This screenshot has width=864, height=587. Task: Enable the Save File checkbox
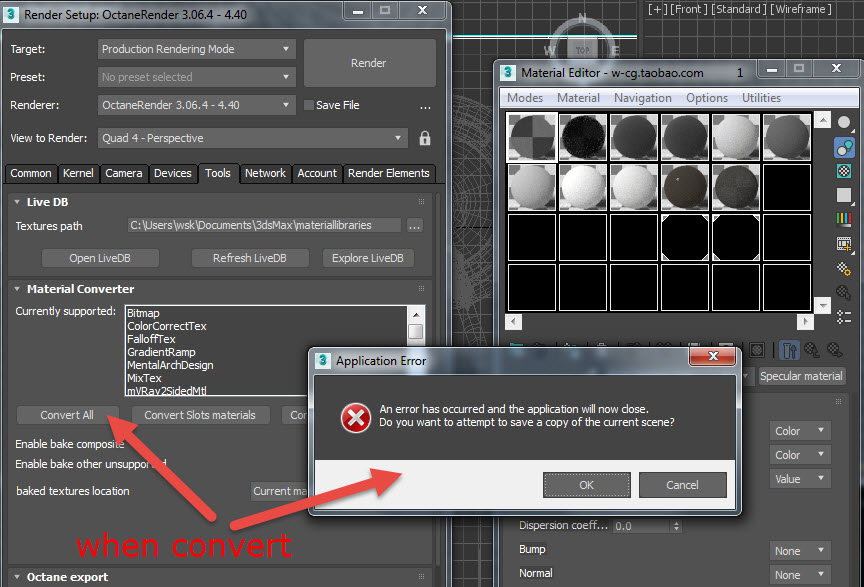pyautogui.click(x=309, y=105)
